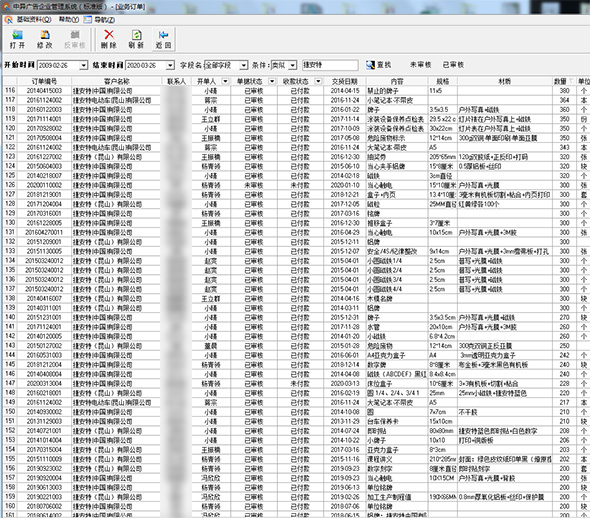Image resolution: width=590 pixels, height=518 pixels.
Task: Open the 帮助 menu
Action: [x=68, y=20]
